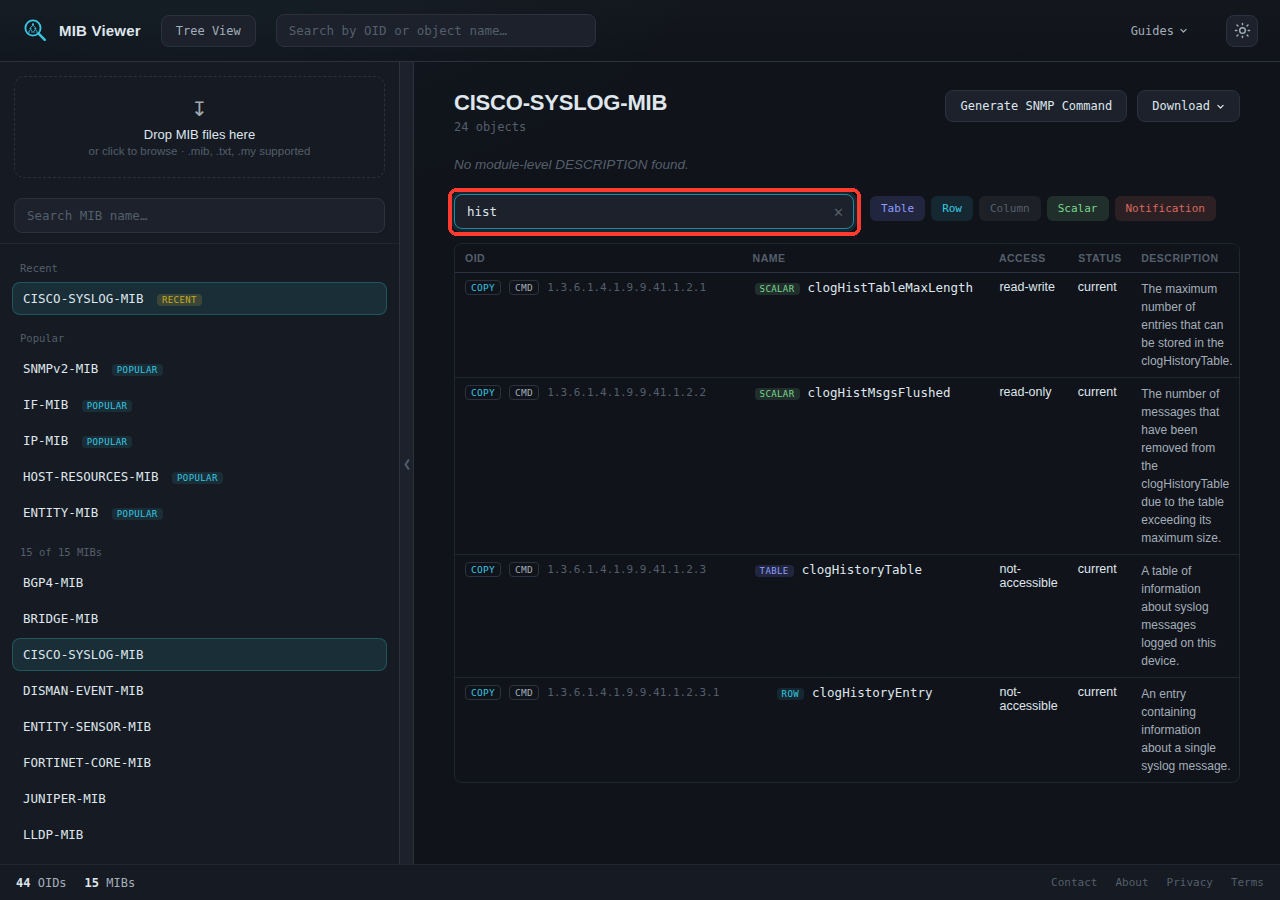Select IF-MIB in the sidebar
The image size is (1280, 900).
199,405
